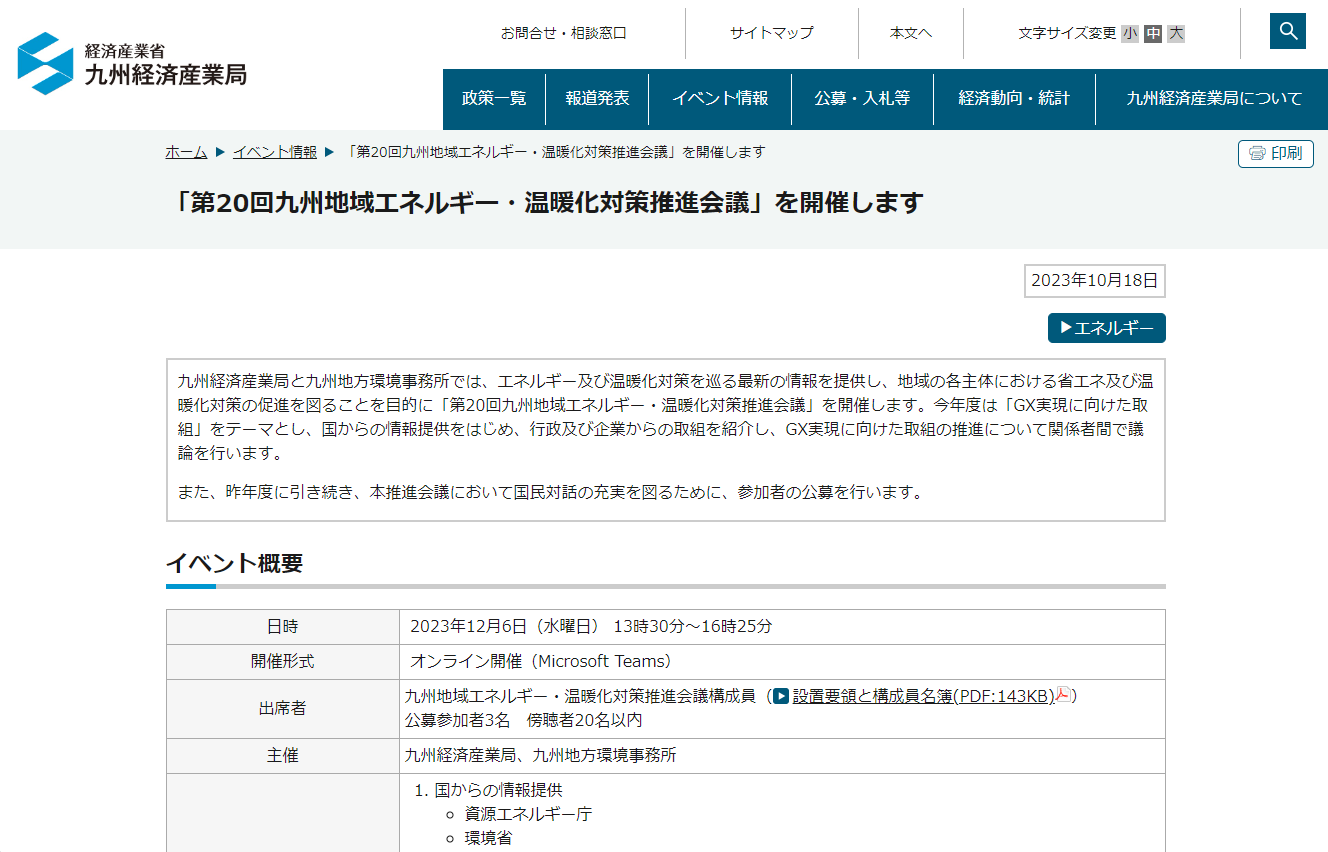This screenshot has width=1328, height=852.
Task: Click the Kyushu METI logo
Action: pos(132,64)
